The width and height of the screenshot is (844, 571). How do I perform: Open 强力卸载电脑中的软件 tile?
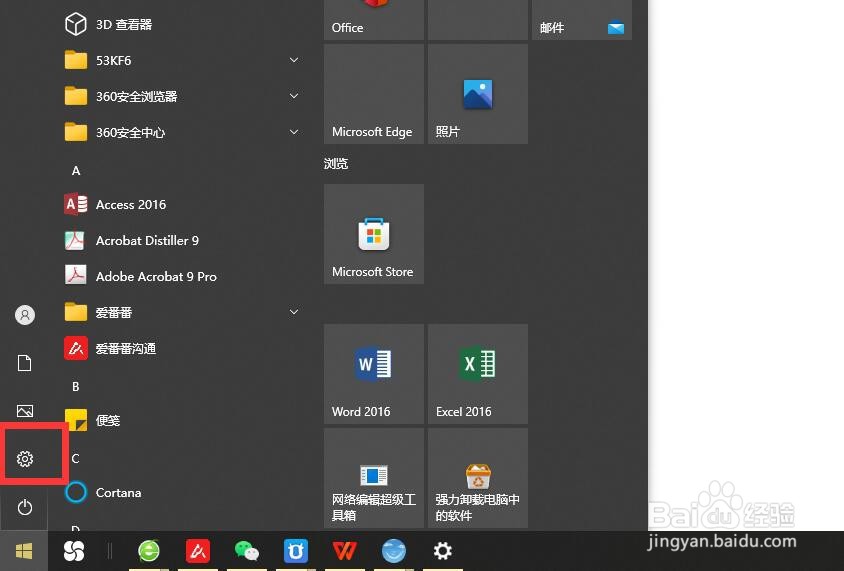coord(478,478)
